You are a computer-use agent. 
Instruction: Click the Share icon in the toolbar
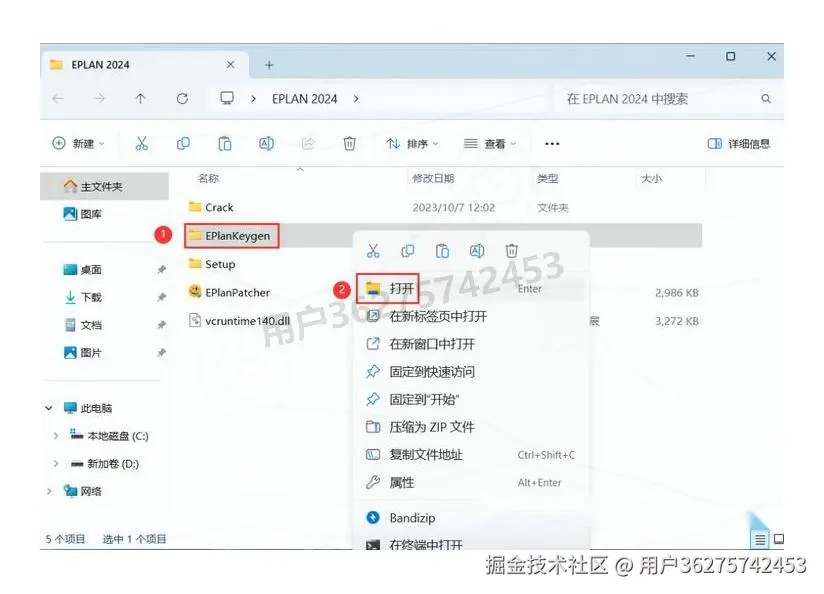(x=308, y=144)
